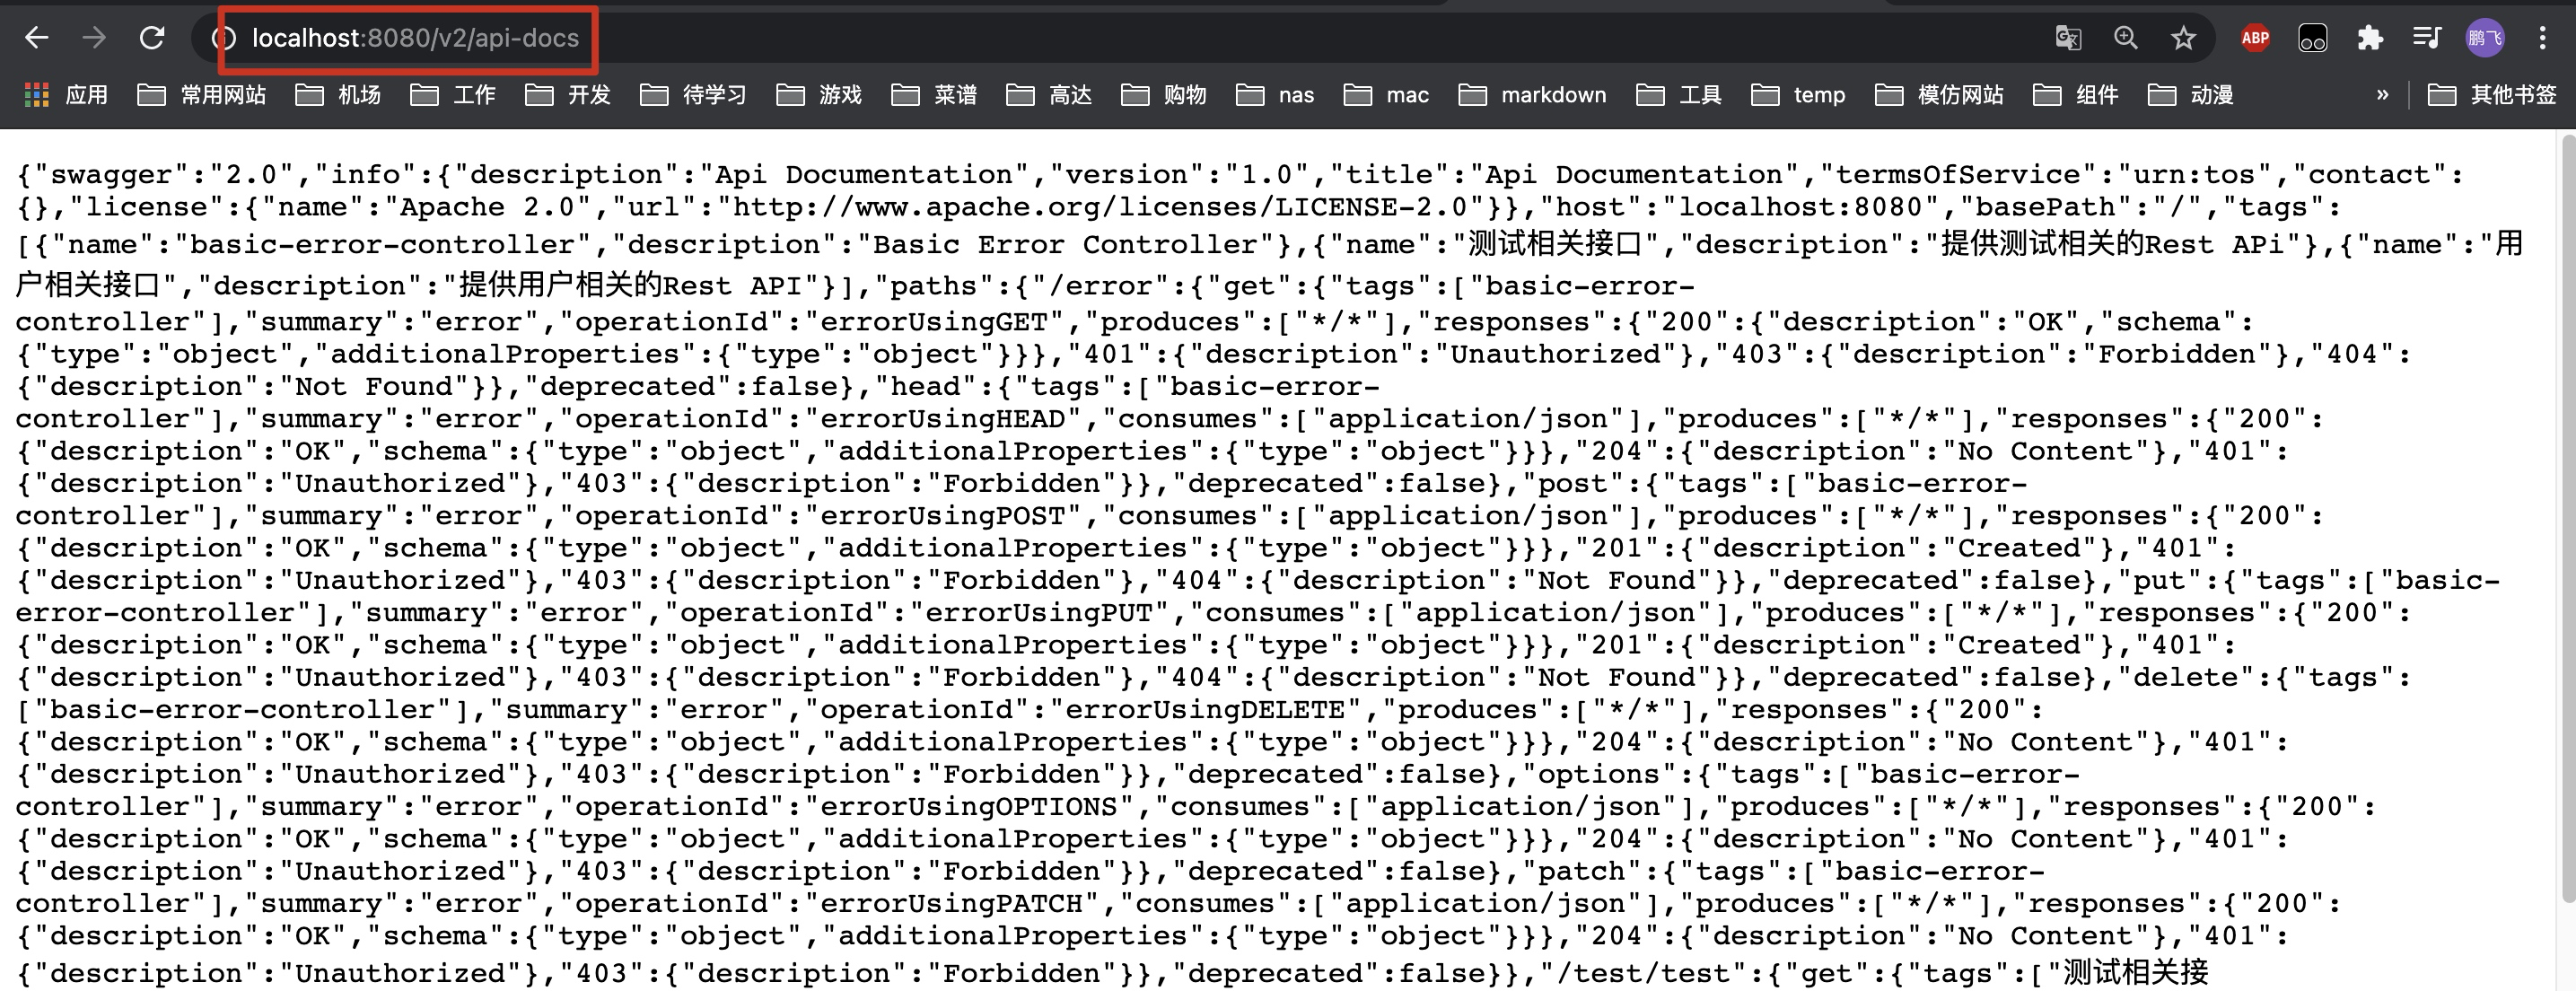Open the media control playlist icon
The image size is (2576, 991).
click(2427, 38)
